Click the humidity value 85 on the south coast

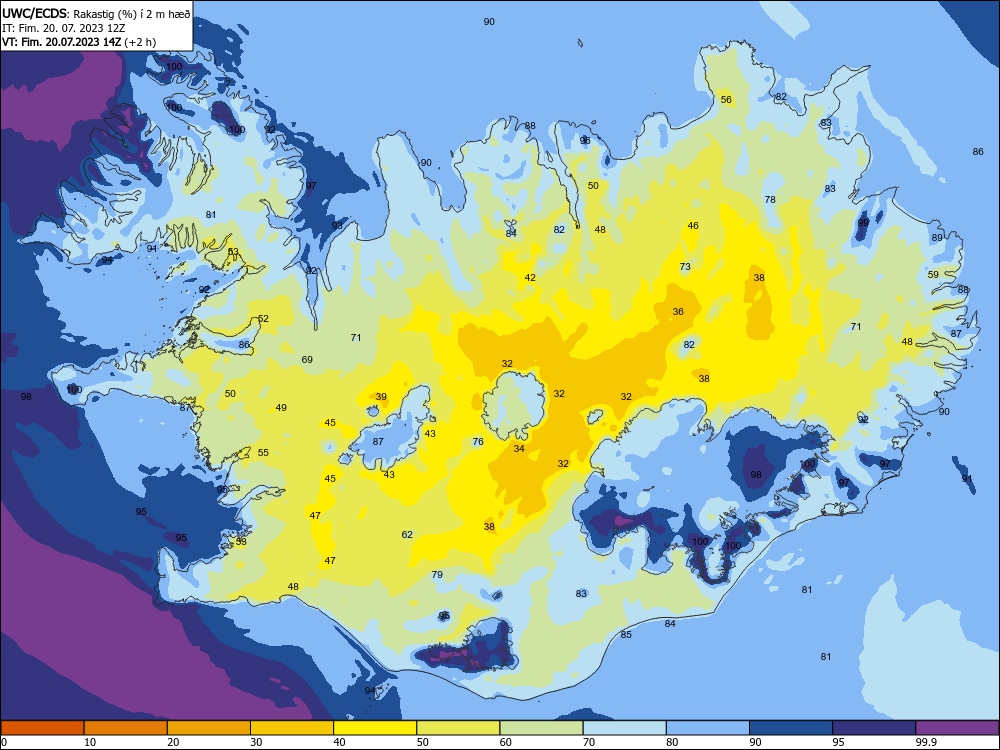[626, 635]
